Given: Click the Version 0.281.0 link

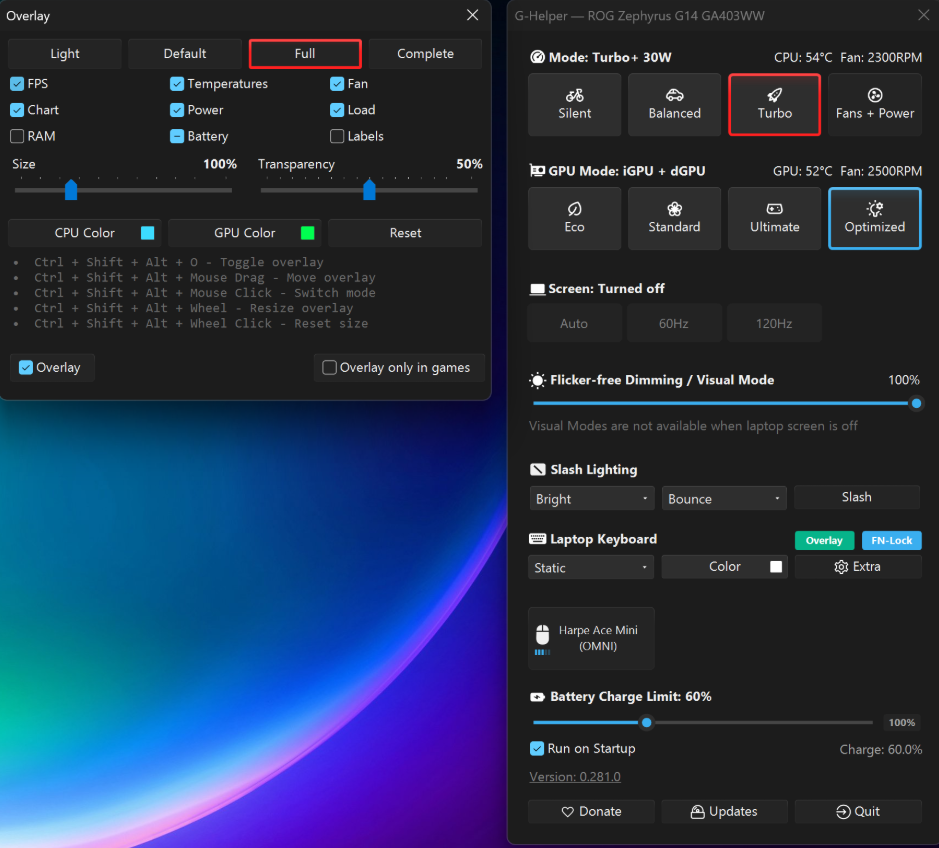Looking at the screenshot, I should click(x=574, y=777).
